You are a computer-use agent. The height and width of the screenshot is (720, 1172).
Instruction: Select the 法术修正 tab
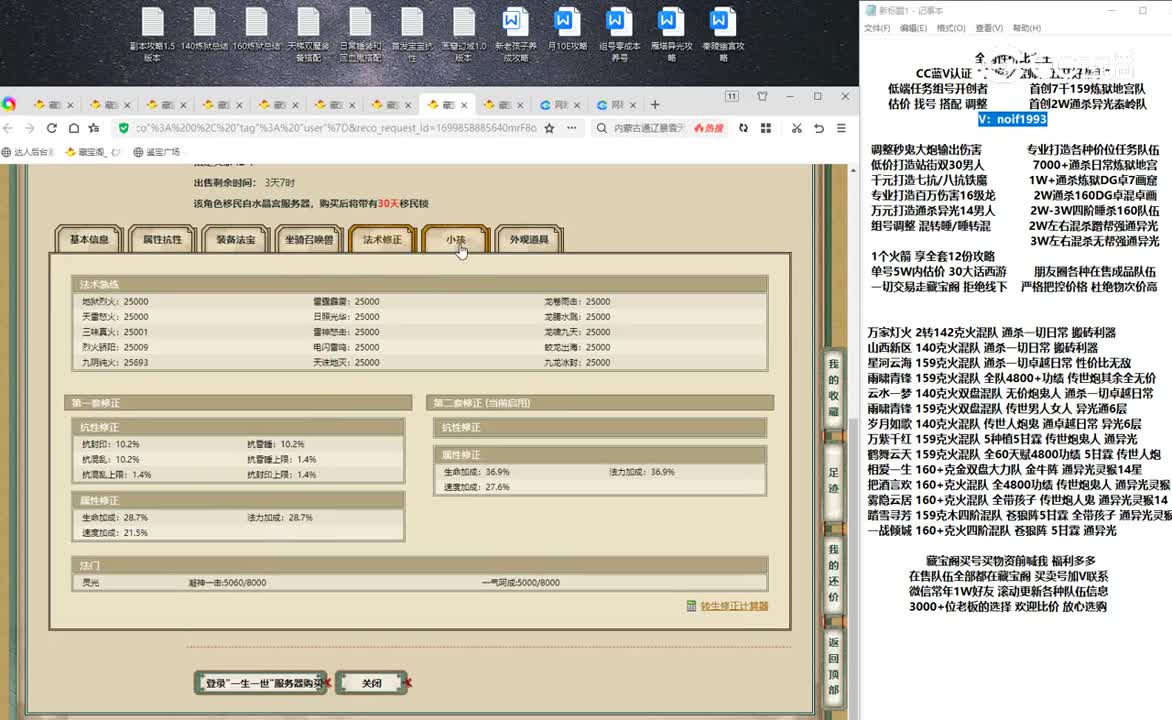pos(382,239)
